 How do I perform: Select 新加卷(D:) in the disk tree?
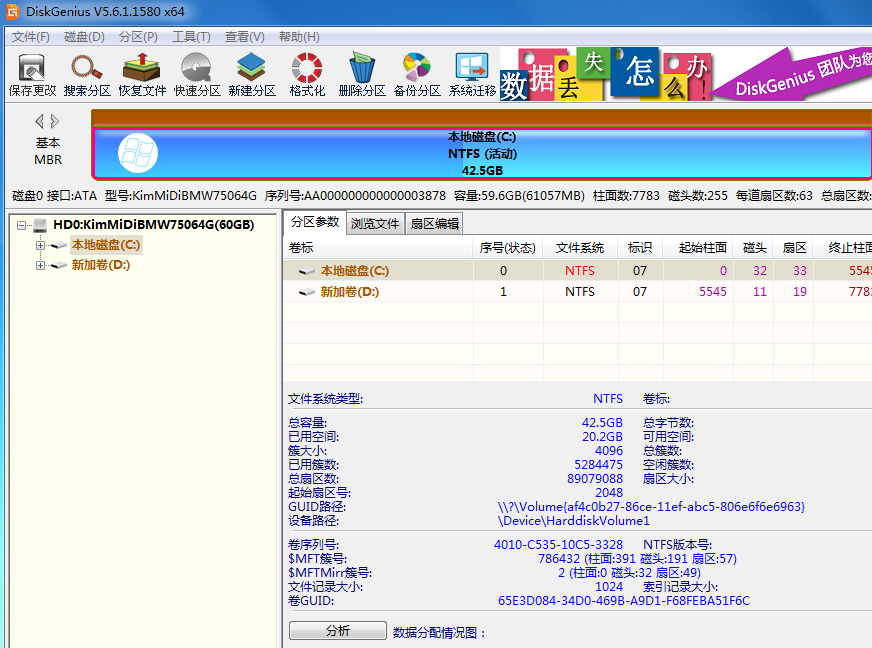tap(101, 265)
